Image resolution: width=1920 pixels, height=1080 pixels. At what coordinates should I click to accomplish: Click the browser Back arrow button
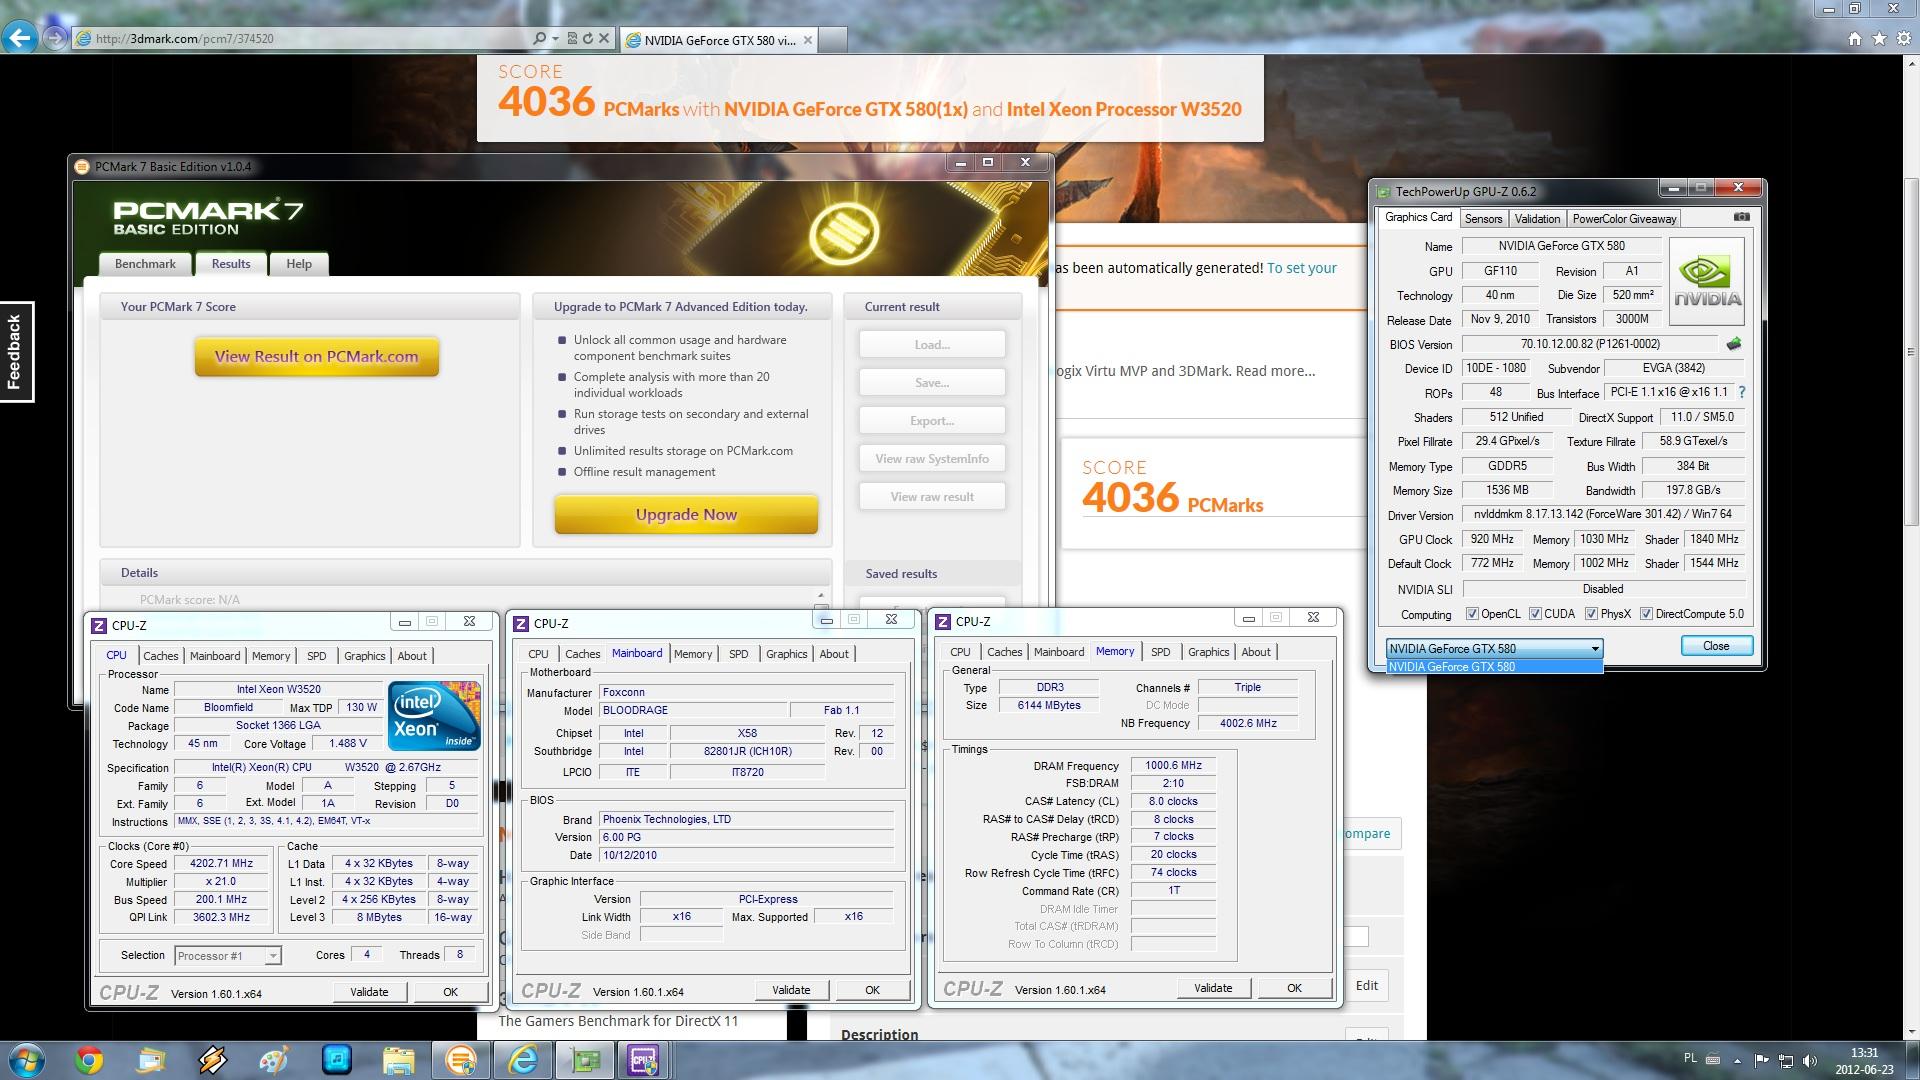coord(19,38)
